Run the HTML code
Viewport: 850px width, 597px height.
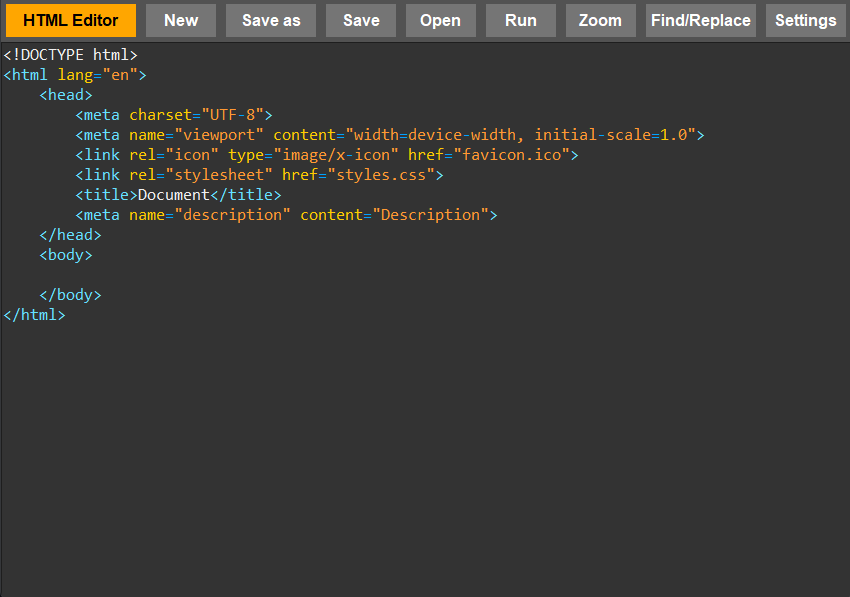point(520,21)
